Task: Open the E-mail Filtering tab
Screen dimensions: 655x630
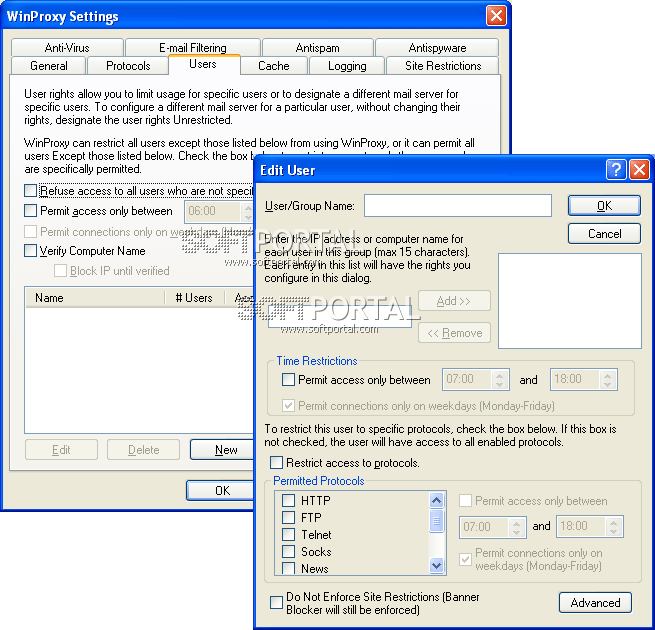Action: point(193,47)
